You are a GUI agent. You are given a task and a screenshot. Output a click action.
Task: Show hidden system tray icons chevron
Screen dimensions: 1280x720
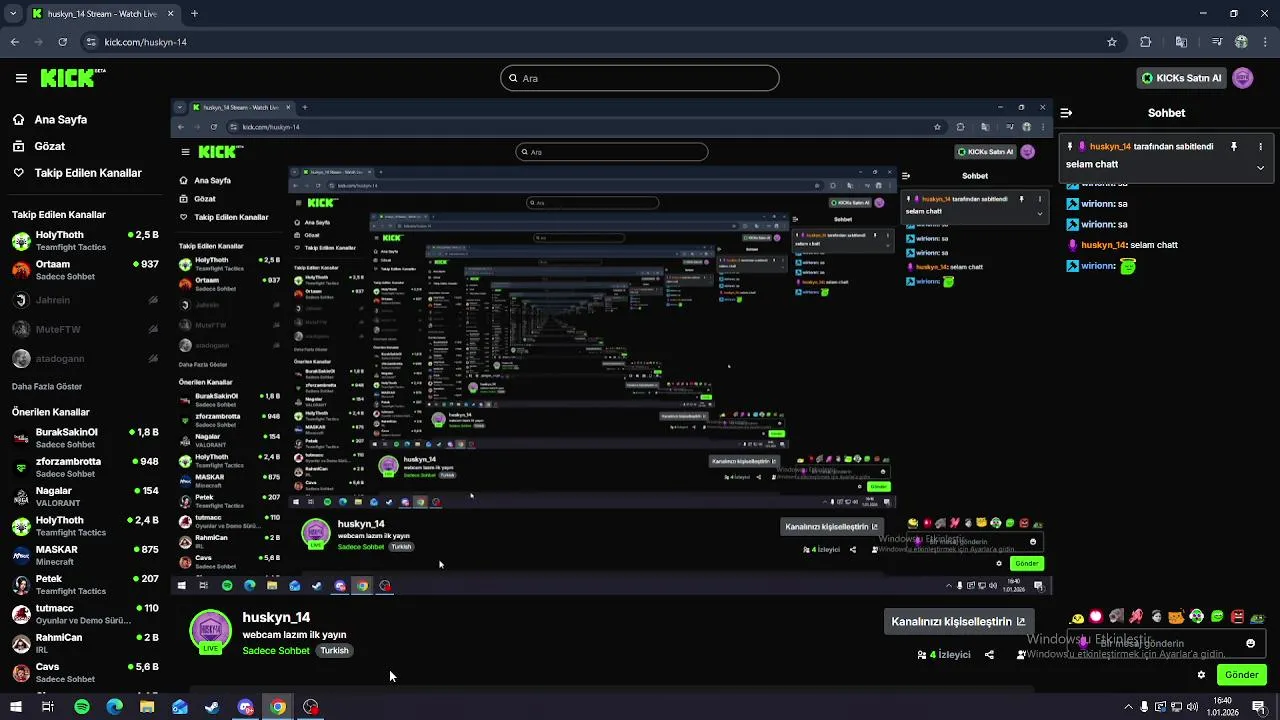coord(1128,707)
